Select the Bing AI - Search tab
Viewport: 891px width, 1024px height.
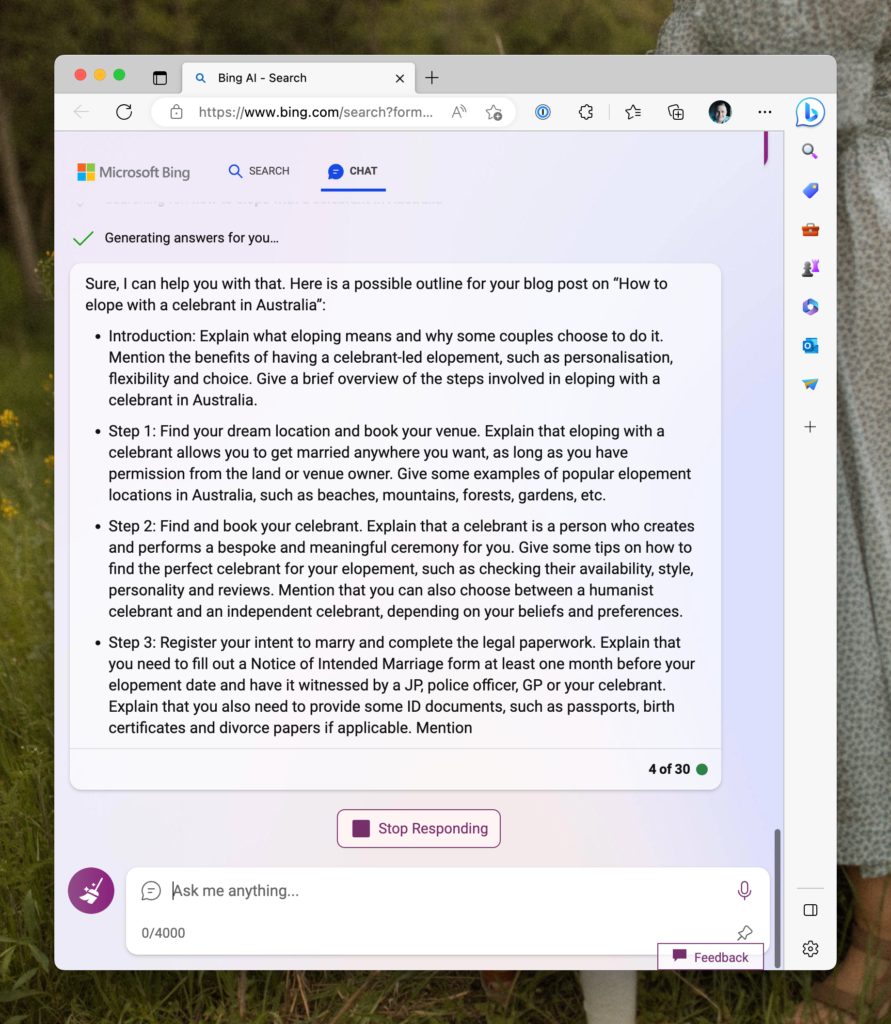pyautogui.click(x=290, y=78)
